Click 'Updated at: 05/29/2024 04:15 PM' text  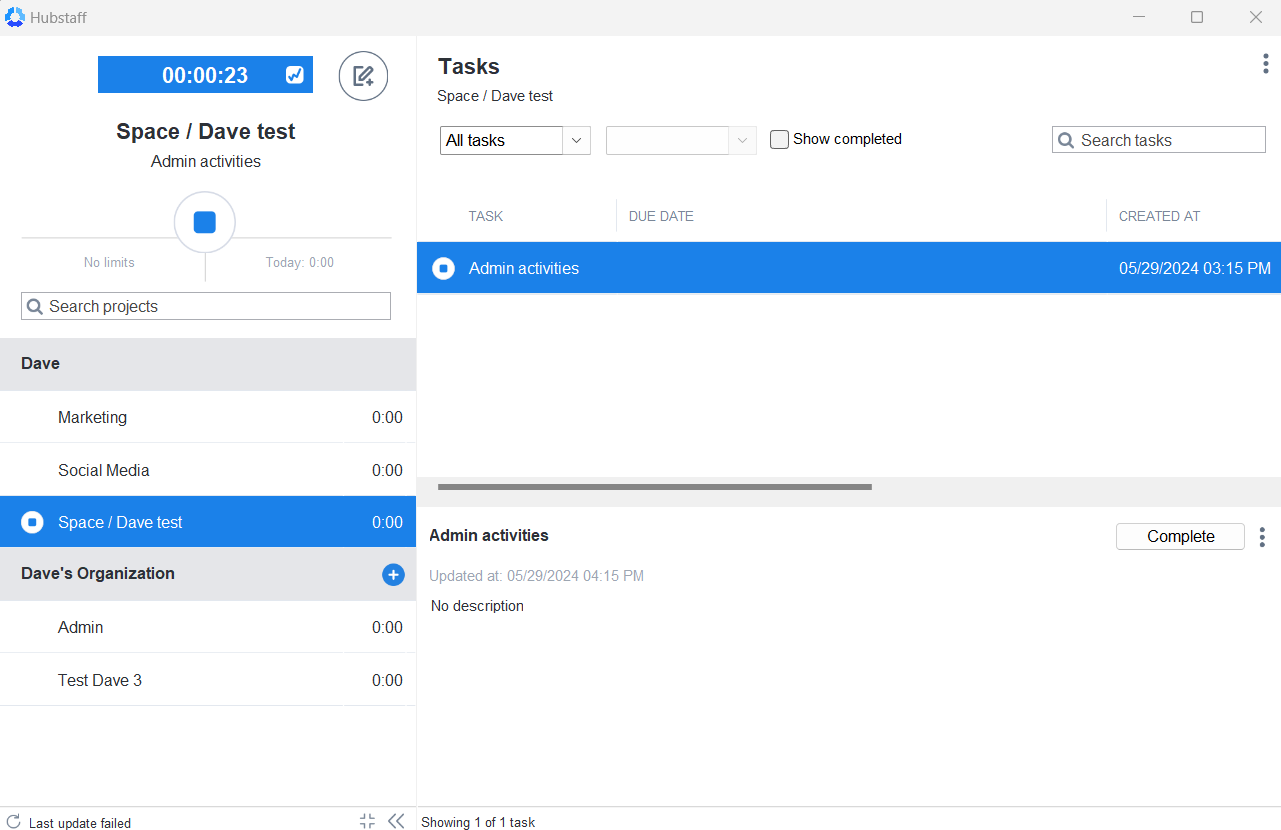(x=536, y=576)
